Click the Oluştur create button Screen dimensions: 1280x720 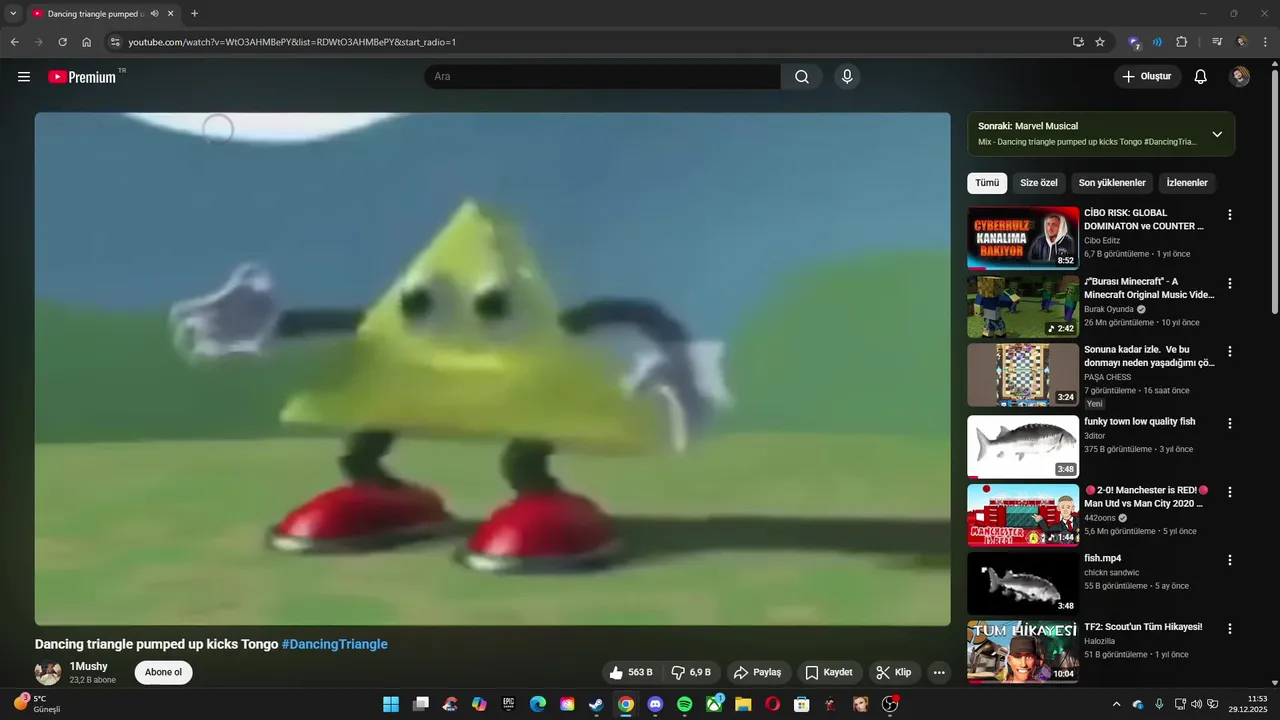pyautogui.click(x=1148, y=77)
